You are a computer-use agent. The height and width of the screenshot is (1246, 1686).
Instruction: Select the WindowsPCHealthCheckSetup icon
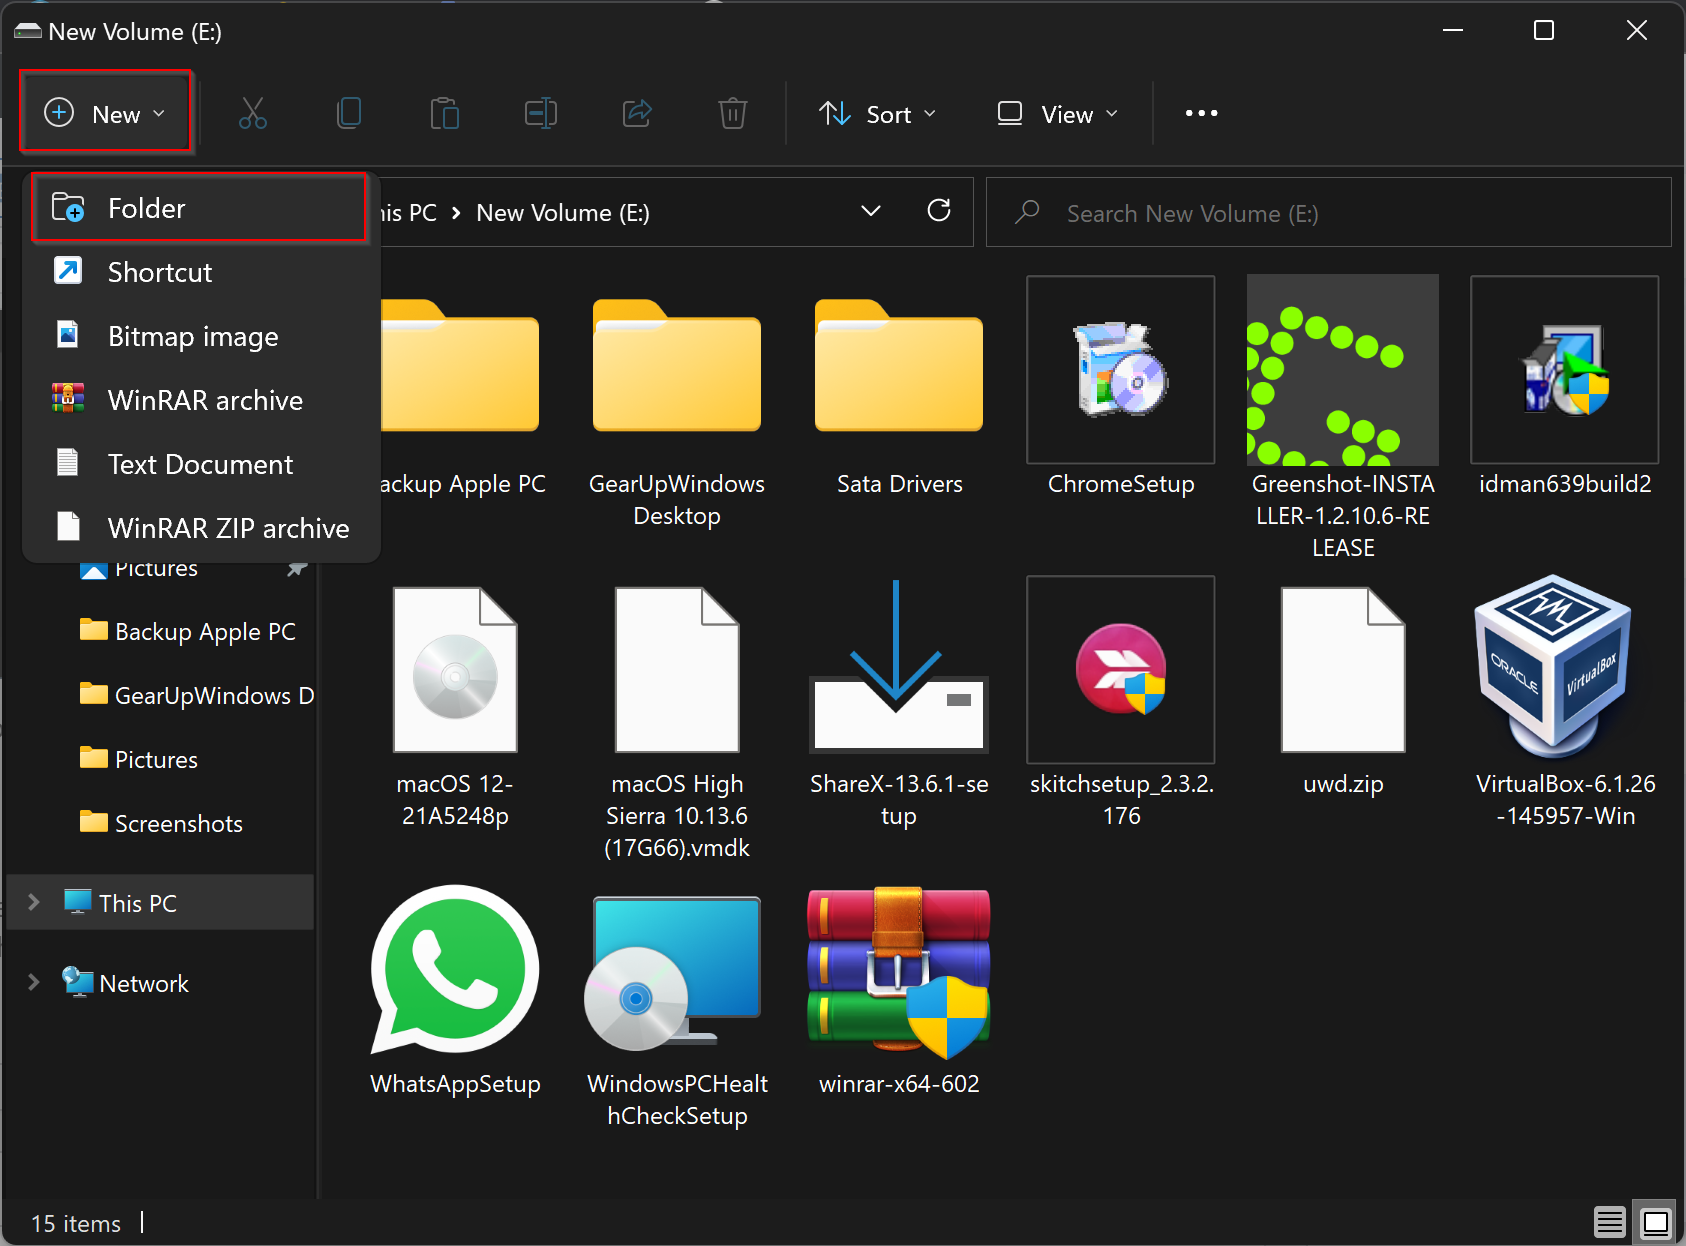click(x=673, y=974)
